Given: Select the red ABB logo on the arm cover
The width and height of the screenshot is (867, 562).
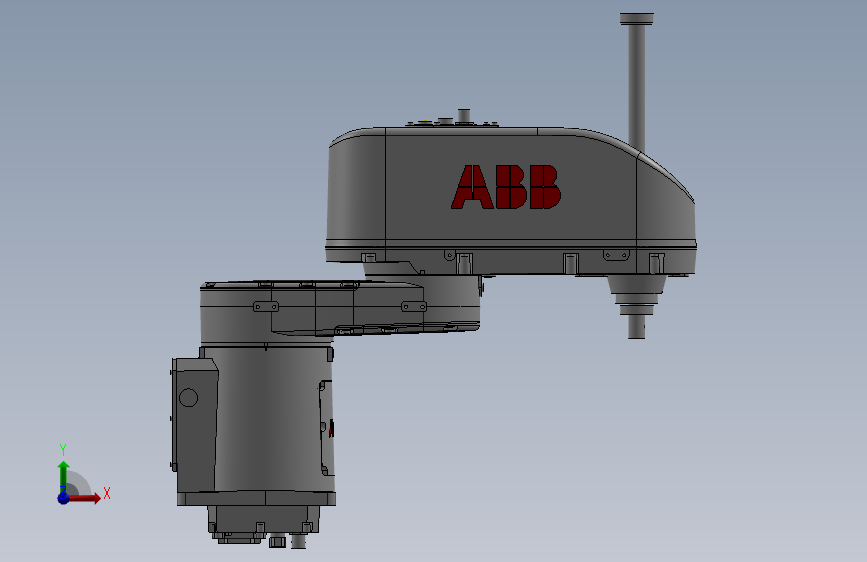Looking at the screenshot, I should click(x=506, y=187).
